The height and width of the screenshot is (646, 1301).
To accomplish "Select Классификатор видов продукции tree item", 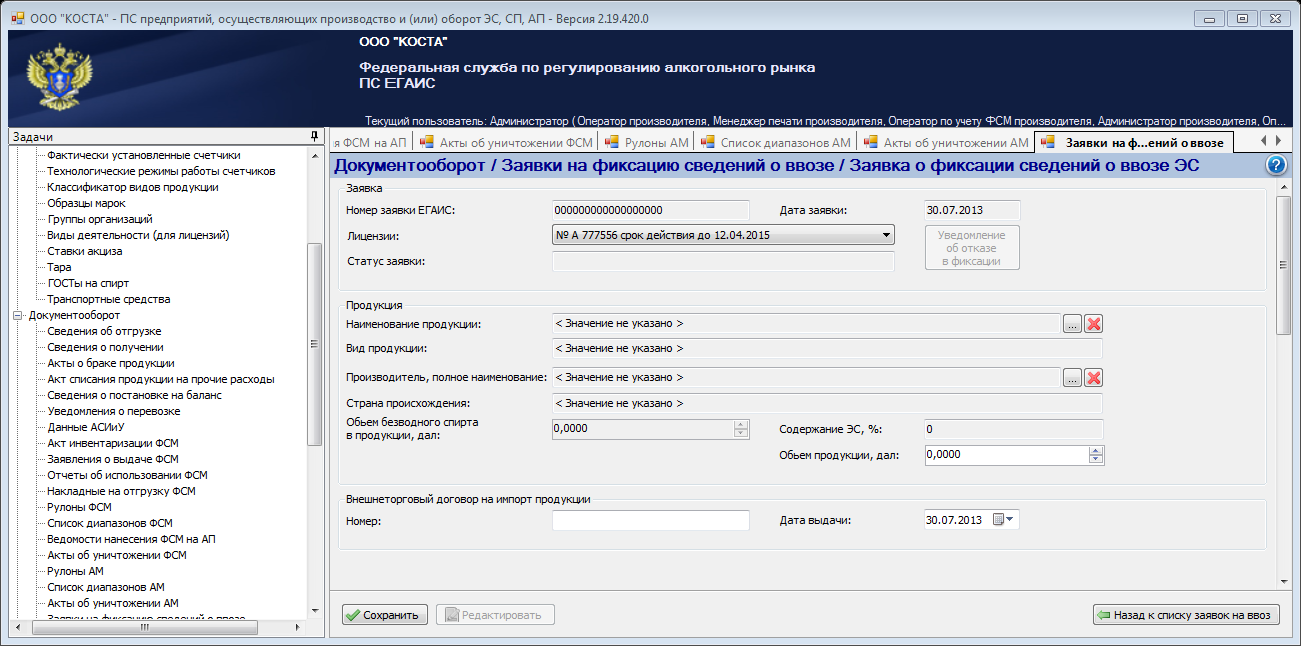I will pos(133,187).
